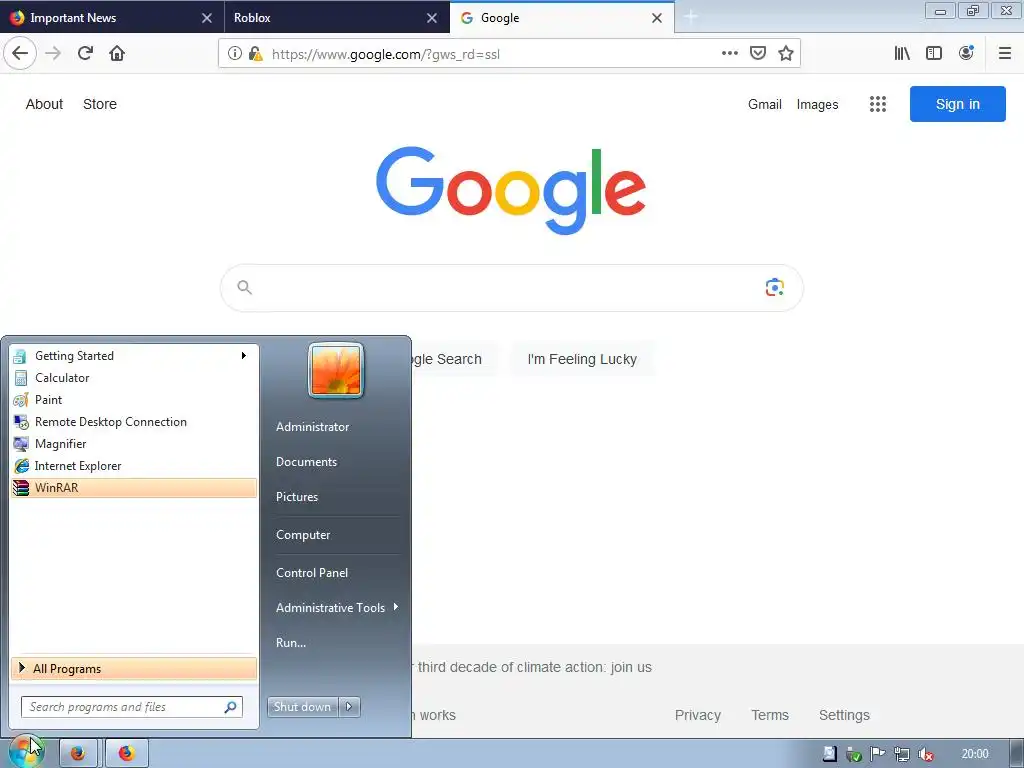Launch Remote Desktop Connection
The width and height of the screenshot is (1024, 768).
tap(135, 422)
